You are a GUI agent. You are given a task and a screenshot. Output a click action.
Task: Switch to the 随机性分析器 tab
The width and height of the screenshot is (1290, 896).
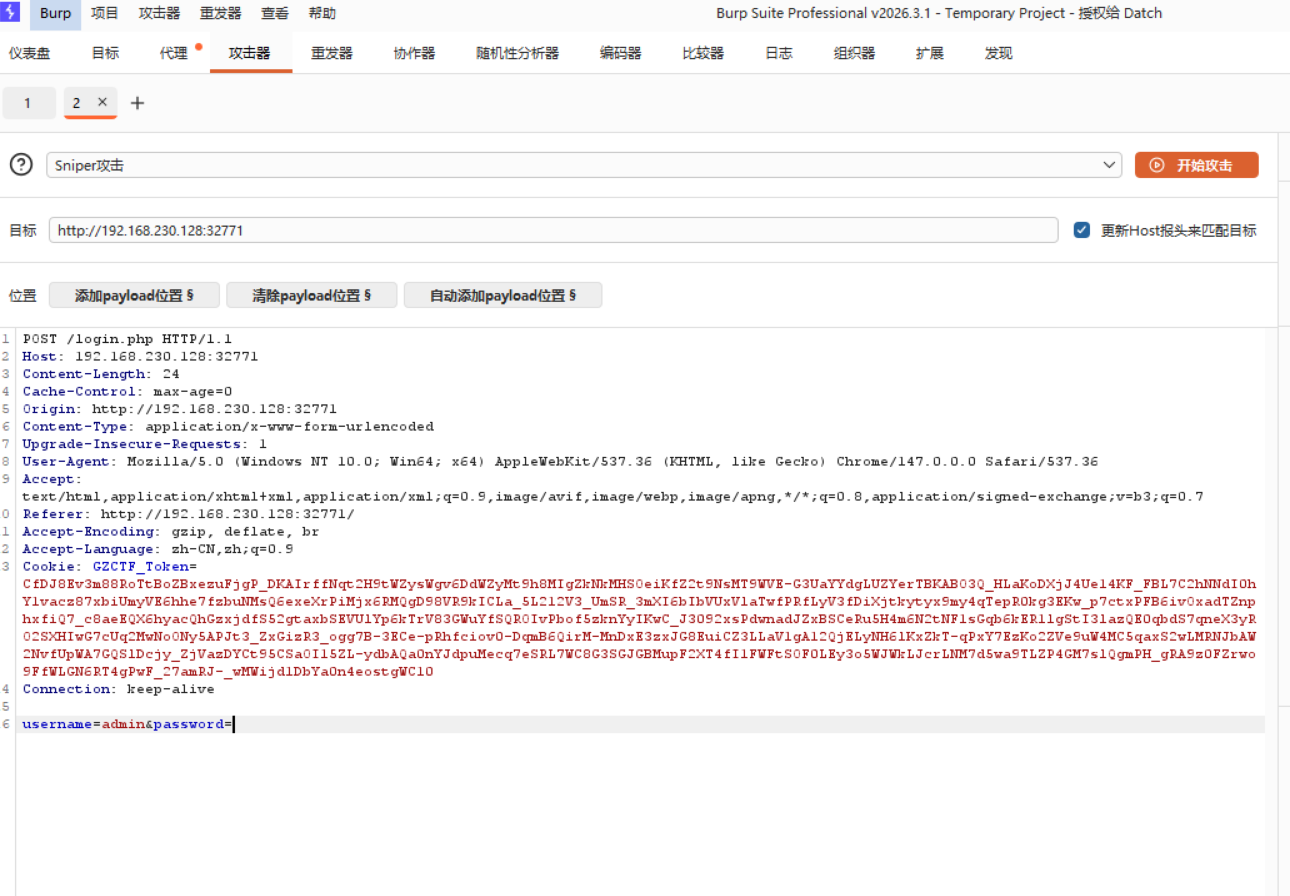[x=517, y=53]
